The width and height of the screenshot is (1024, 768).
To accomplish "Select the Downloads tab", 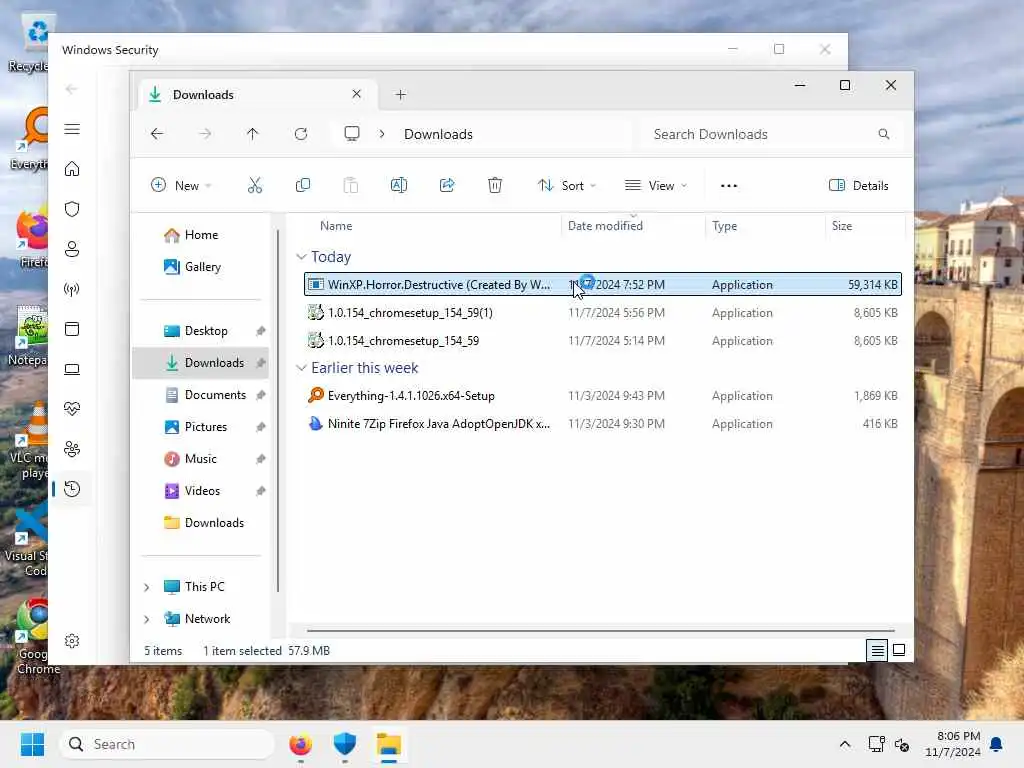I will (x=255, y=95).
